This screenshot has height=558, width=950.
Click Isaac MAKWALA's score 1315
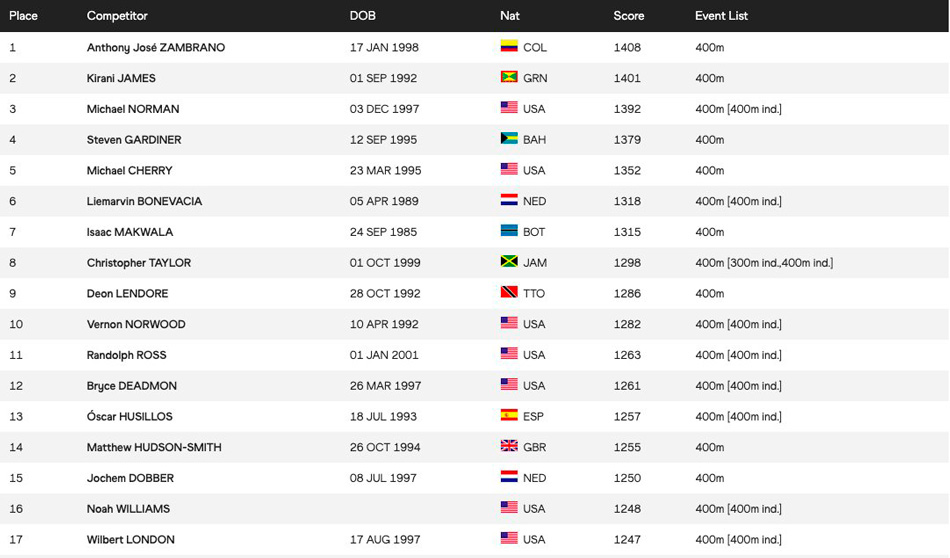point(627,232)
